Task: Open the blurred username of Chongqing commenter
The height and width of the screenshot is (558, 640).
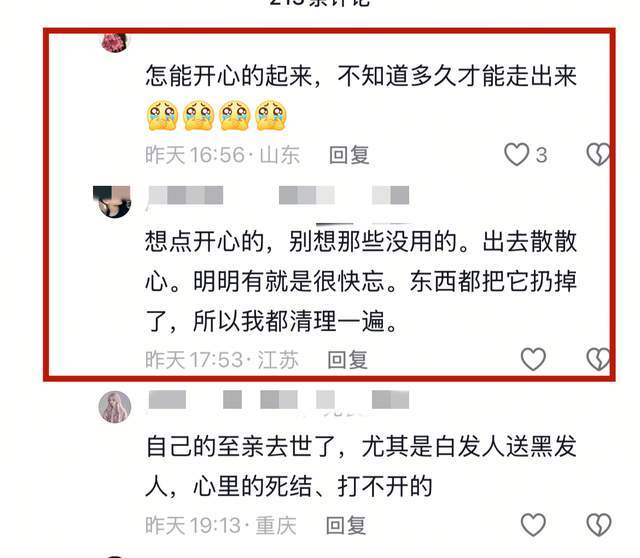Action: tap(279, 399)
